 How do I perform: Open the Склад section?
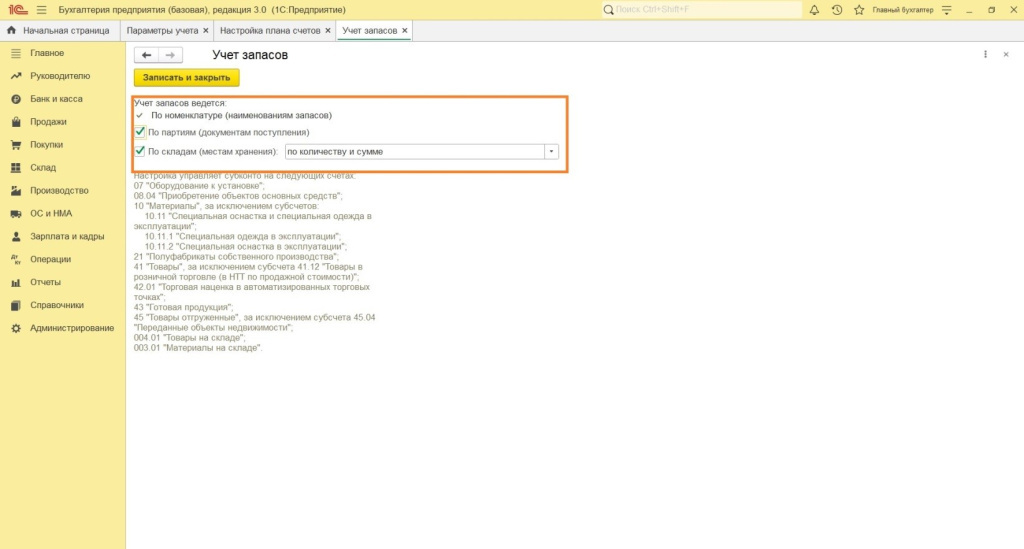(43, 168)
